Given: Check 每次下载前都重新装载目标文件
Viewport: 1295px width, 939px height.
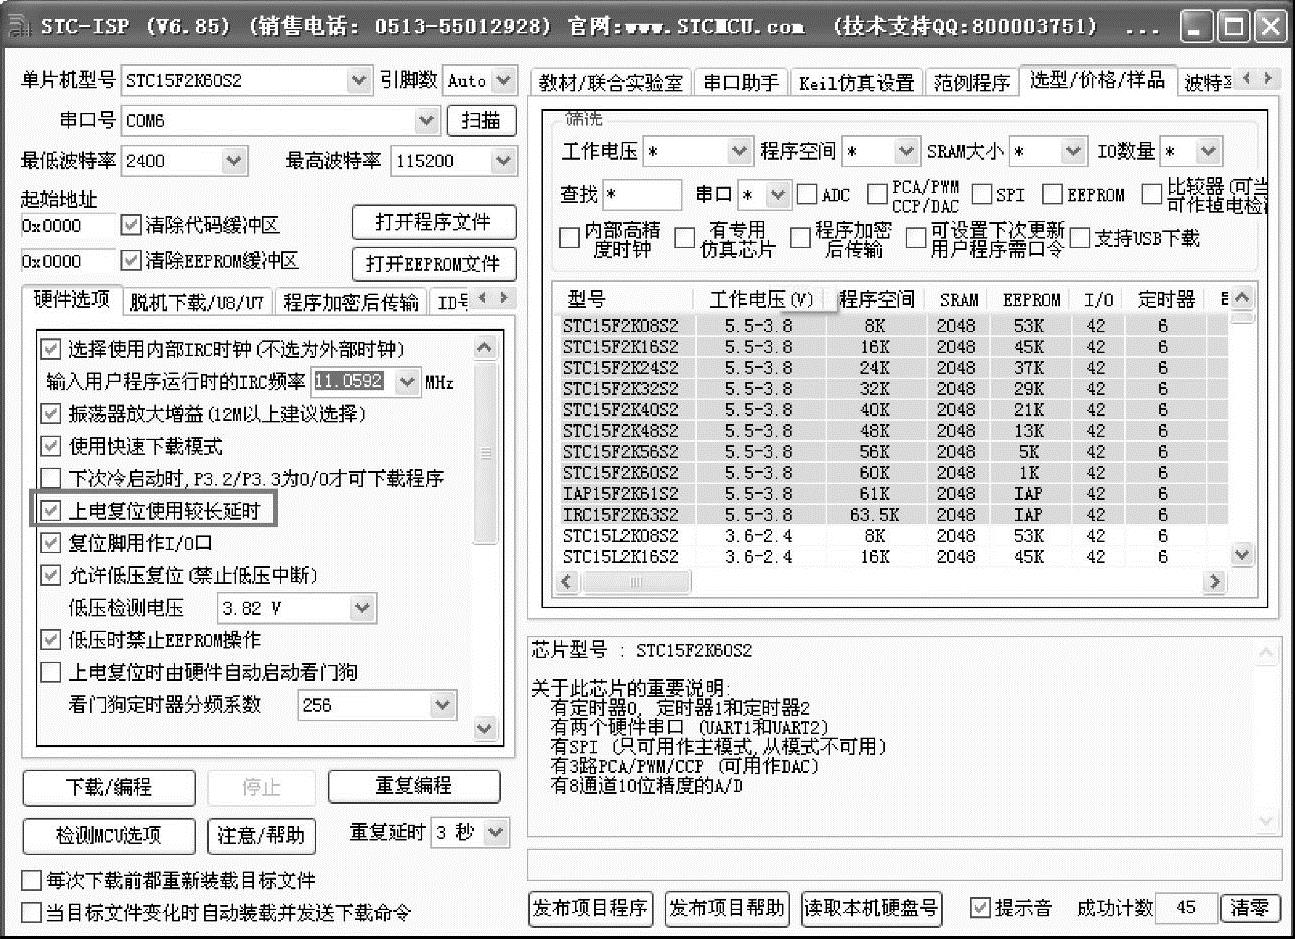Looking at the screenshot, I should coord(31,881).
